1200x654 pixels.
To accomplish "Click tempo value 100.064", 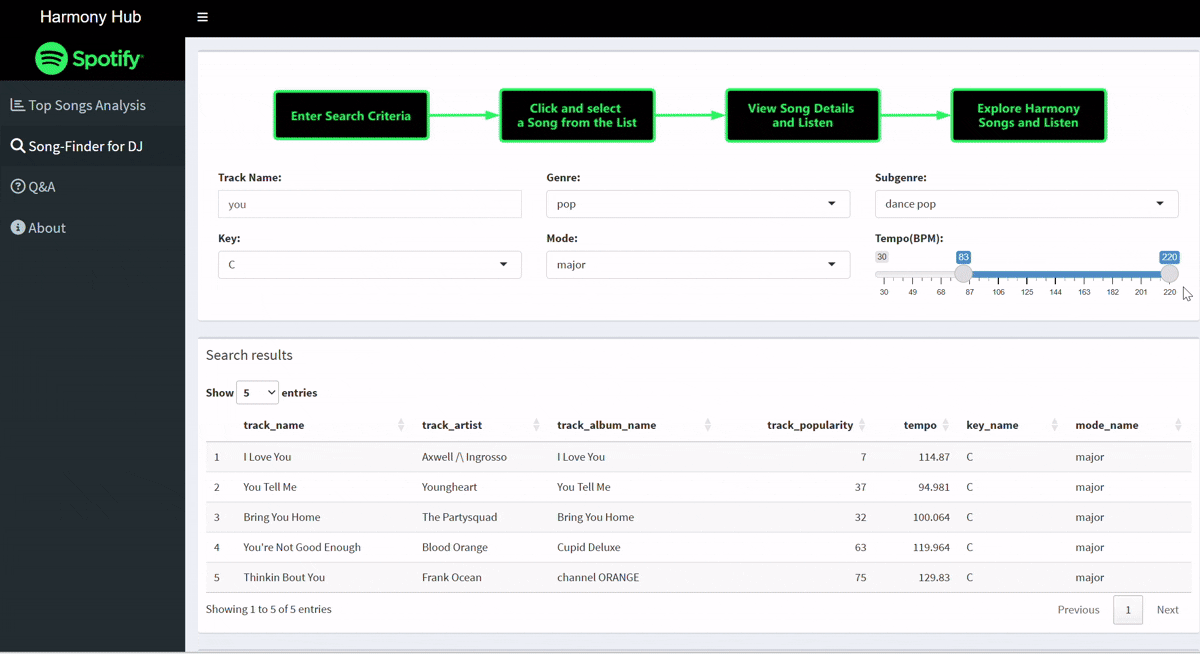I will 931,517.
